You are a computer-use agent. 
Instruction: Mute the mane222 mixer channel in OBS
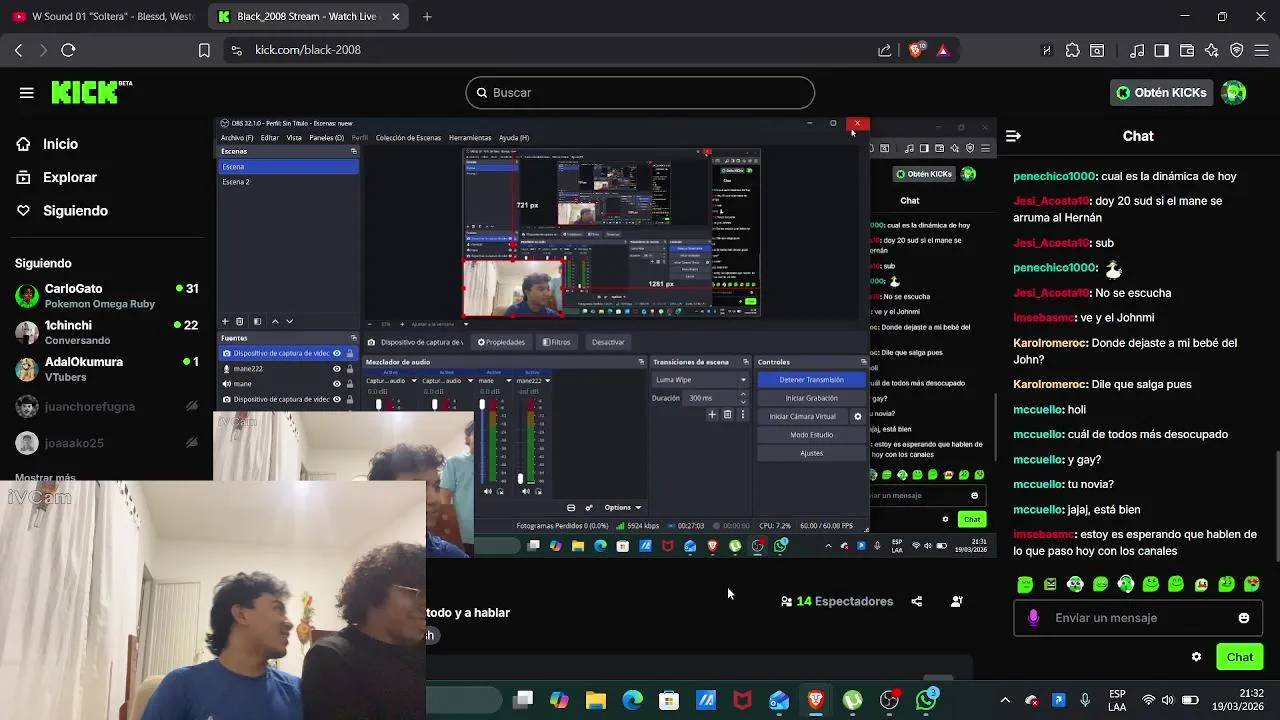pyautogui.click(x=524, y=491)
